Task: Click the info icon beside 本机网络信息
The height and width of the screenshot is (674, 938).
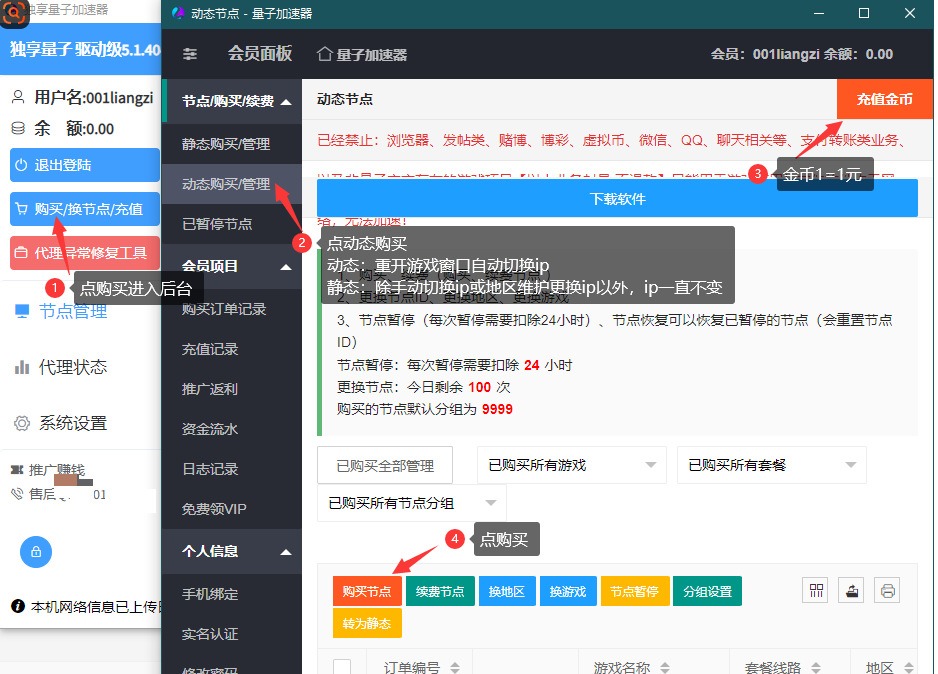Action: pyautogui.click(x=18, y=606)
